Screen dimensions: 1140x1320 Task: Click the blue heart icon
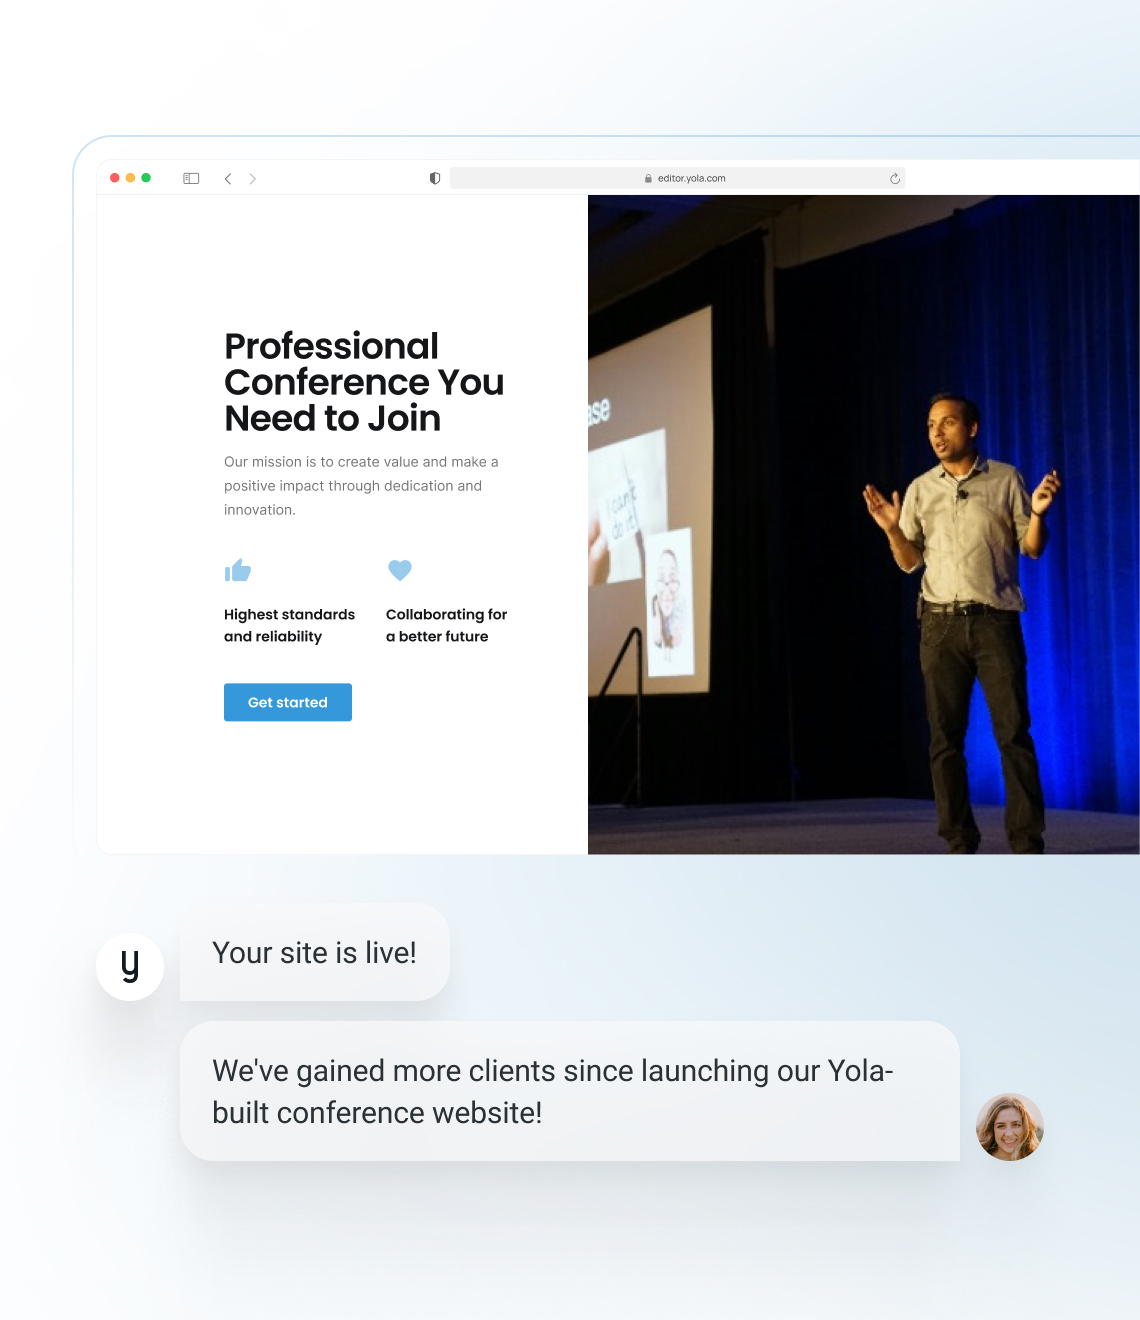click(400, 570)
